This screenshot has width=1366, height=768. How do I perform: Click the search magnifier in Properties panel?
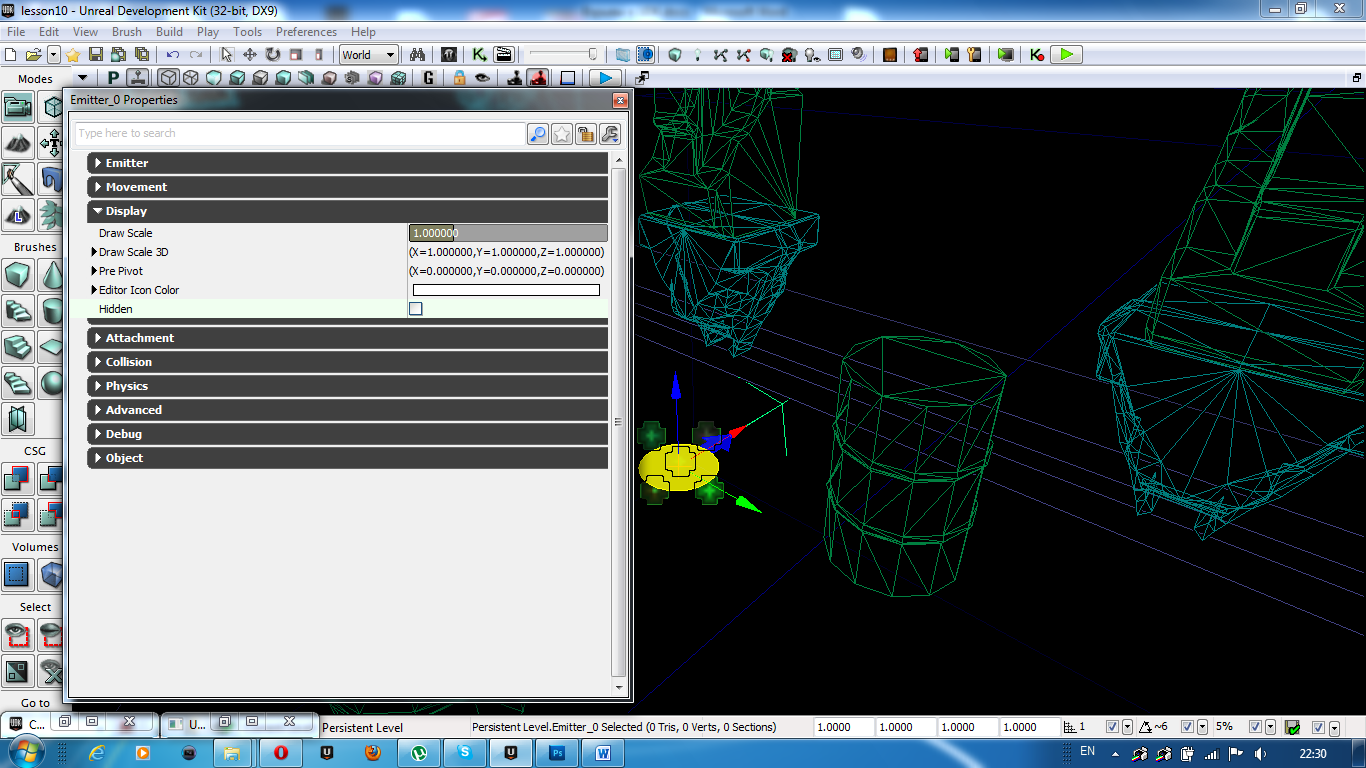[x=538, y=134]
